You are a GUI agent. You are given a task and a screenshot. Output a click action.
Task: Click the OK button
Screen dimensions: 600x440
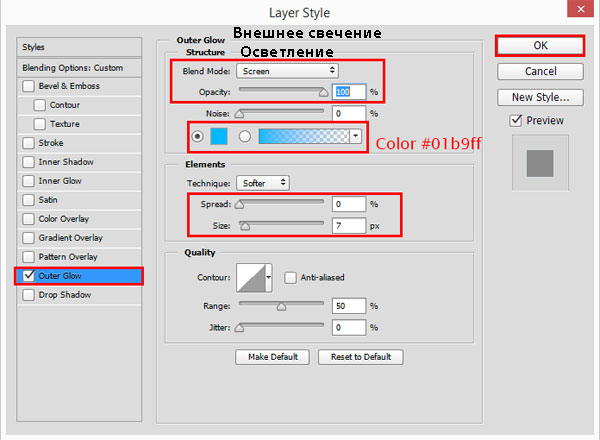click(x=540, y=46)
